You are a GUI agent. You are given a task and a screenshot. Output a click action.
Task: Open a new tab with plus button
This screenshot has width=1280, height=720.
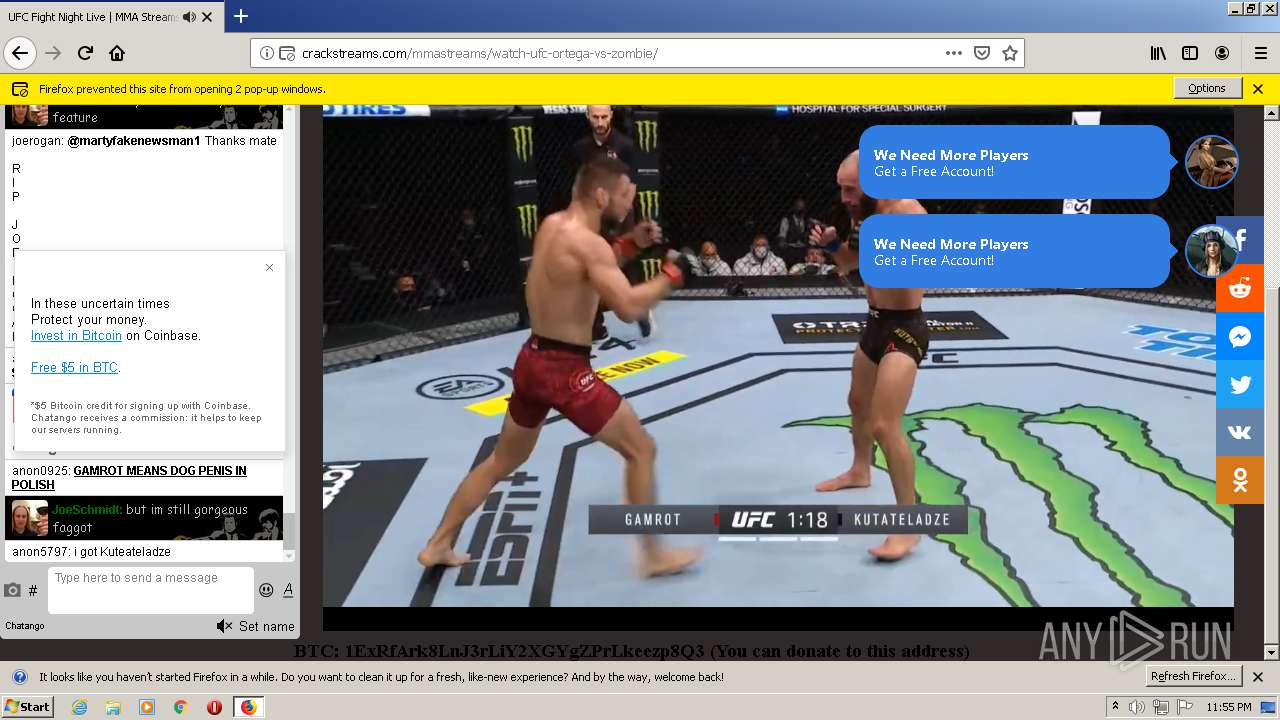(241, 16)
